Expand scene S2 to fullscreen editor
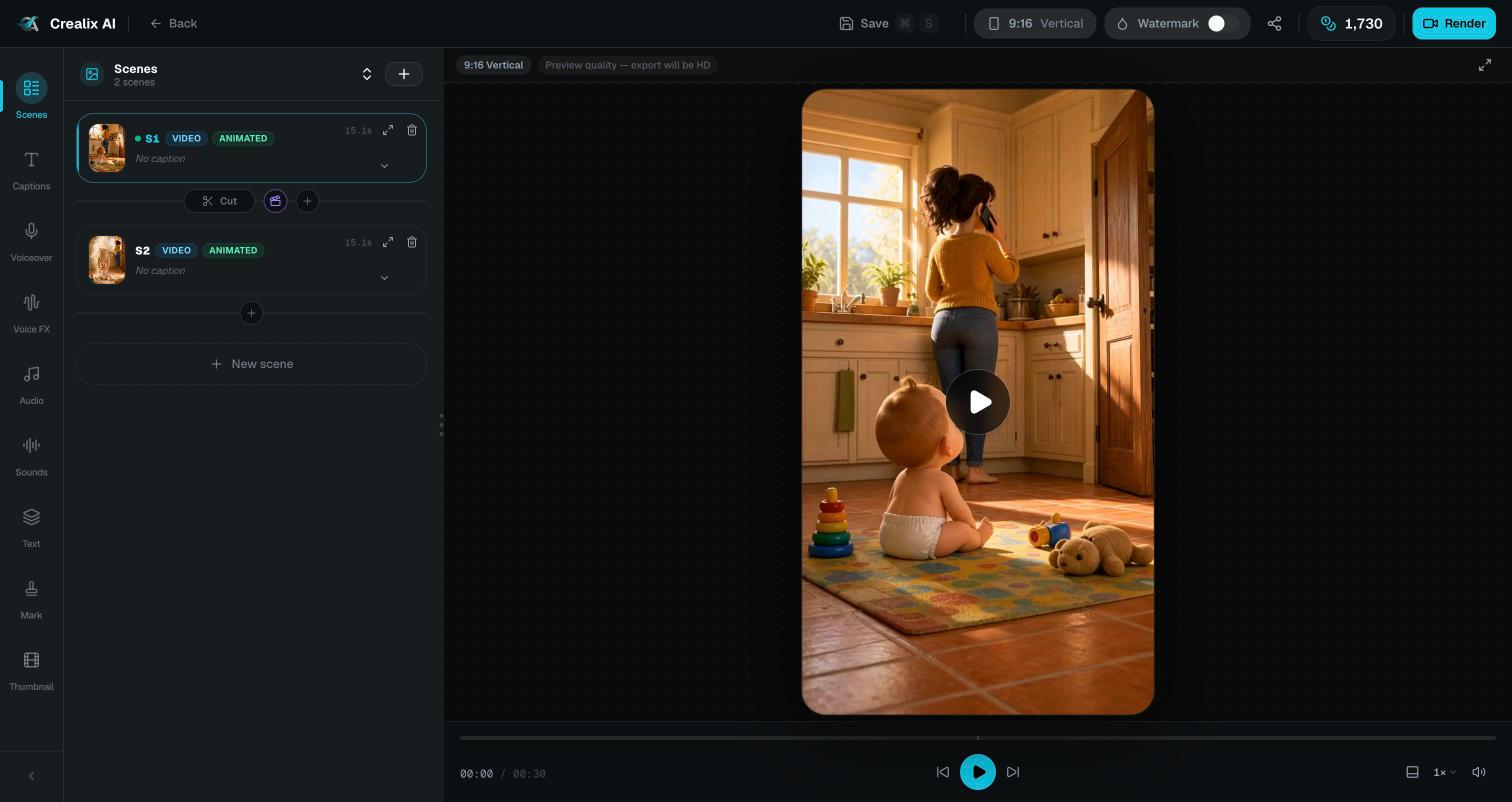 click(388, 242)
